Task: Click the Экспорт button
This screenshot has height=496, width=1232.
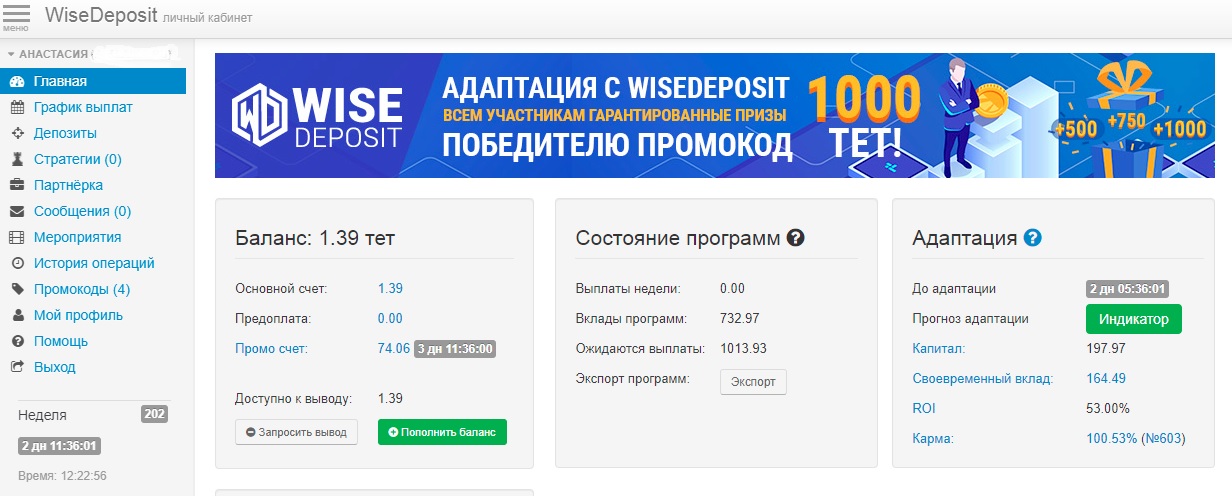Action: tap(753, 382)
